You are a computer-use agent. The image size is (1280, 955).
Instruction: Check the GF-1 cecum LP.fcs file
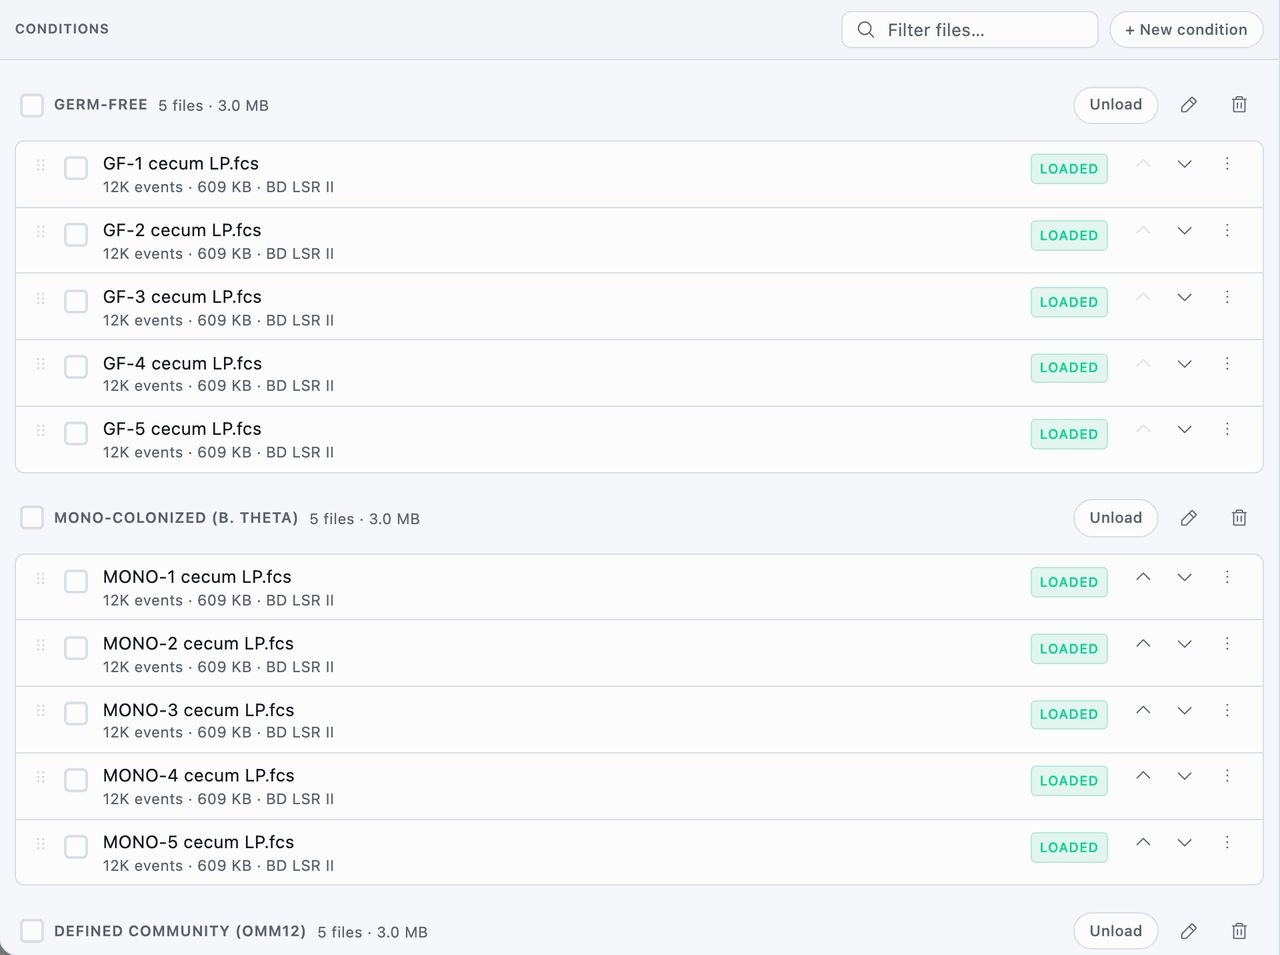coord(76,168)
